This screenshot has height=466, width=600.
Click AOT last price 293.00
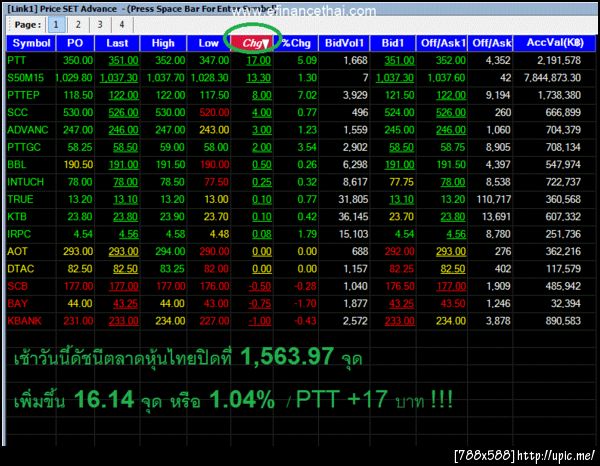[x=123, y=251]
